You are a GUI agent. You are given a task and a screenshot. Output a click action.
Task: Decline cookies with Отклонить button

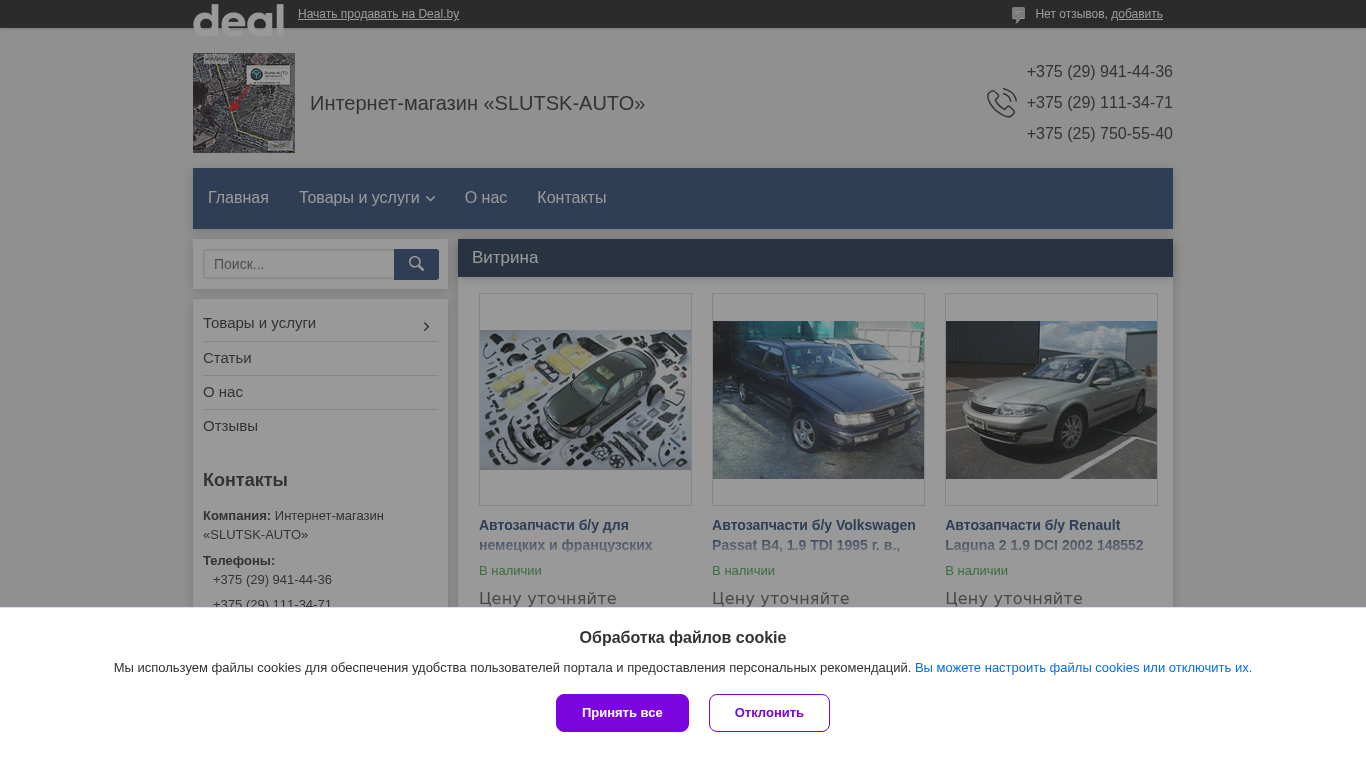coord(769,713)
